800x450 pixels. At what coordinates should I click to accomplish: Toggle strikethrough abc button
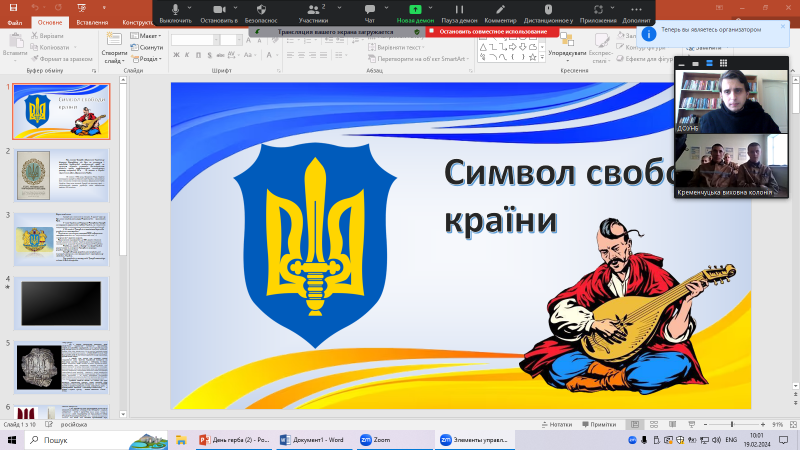[220, 55]
